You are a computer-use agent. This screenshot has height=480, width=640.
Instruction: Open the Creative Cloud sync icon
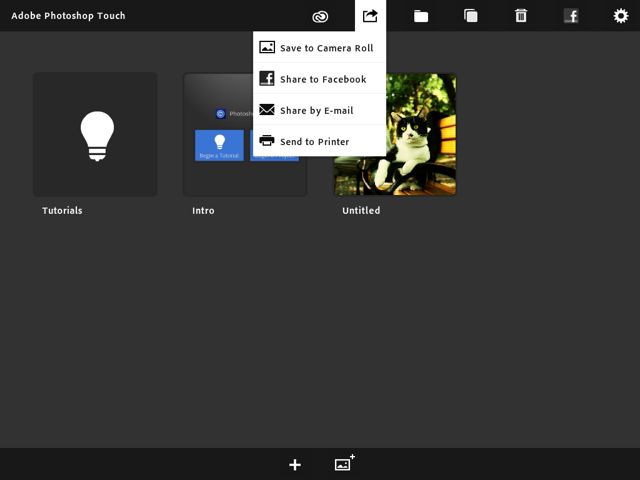click(320, 16)
